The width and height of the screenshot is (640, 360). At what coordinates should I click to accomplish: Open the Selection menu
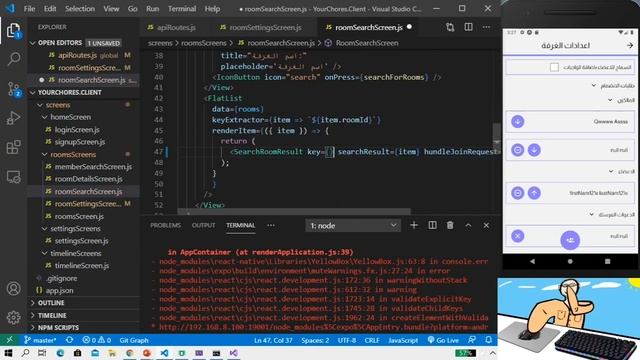point(80,9)
